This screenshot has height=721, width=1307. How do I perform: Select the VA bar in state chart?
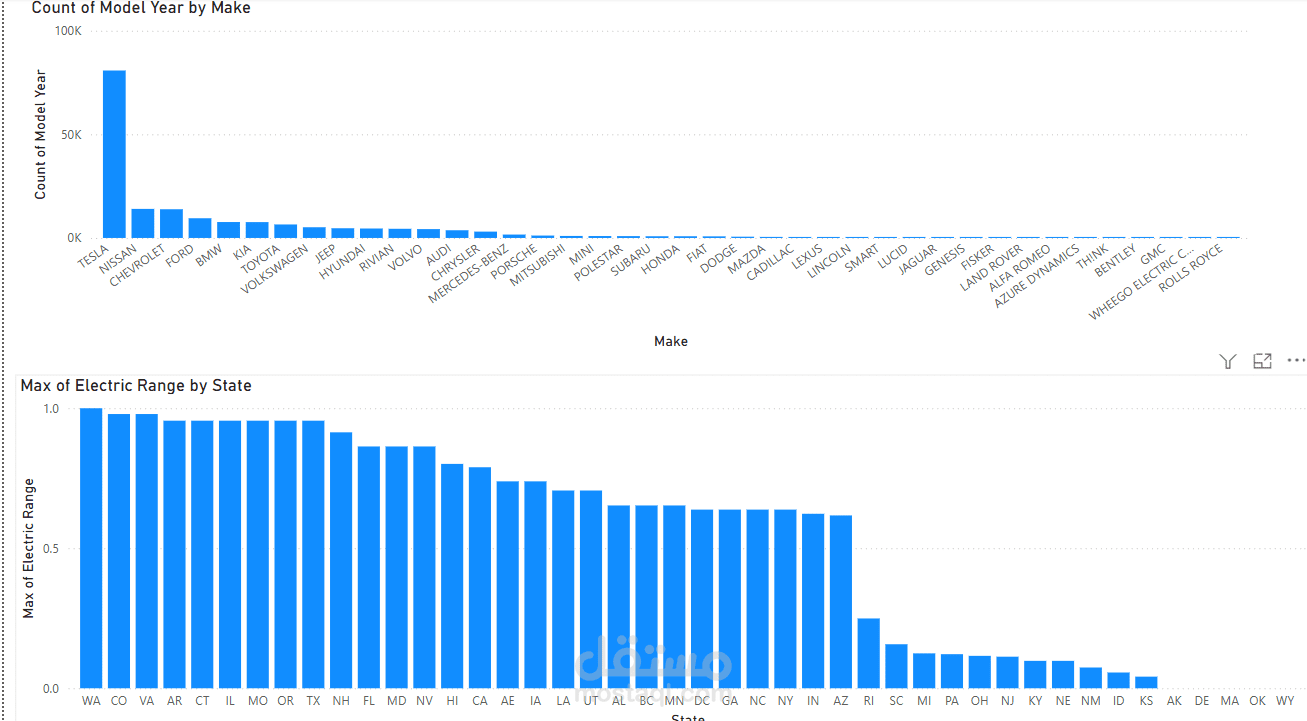coord(147,551)
